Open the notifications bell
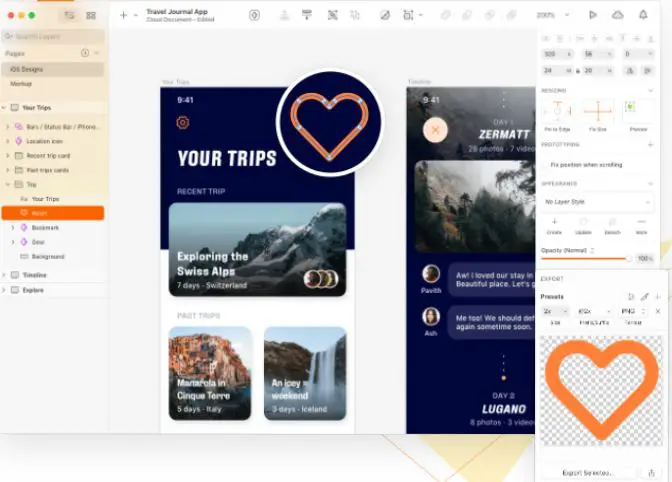672x482 pixels. tap(643, 15)
